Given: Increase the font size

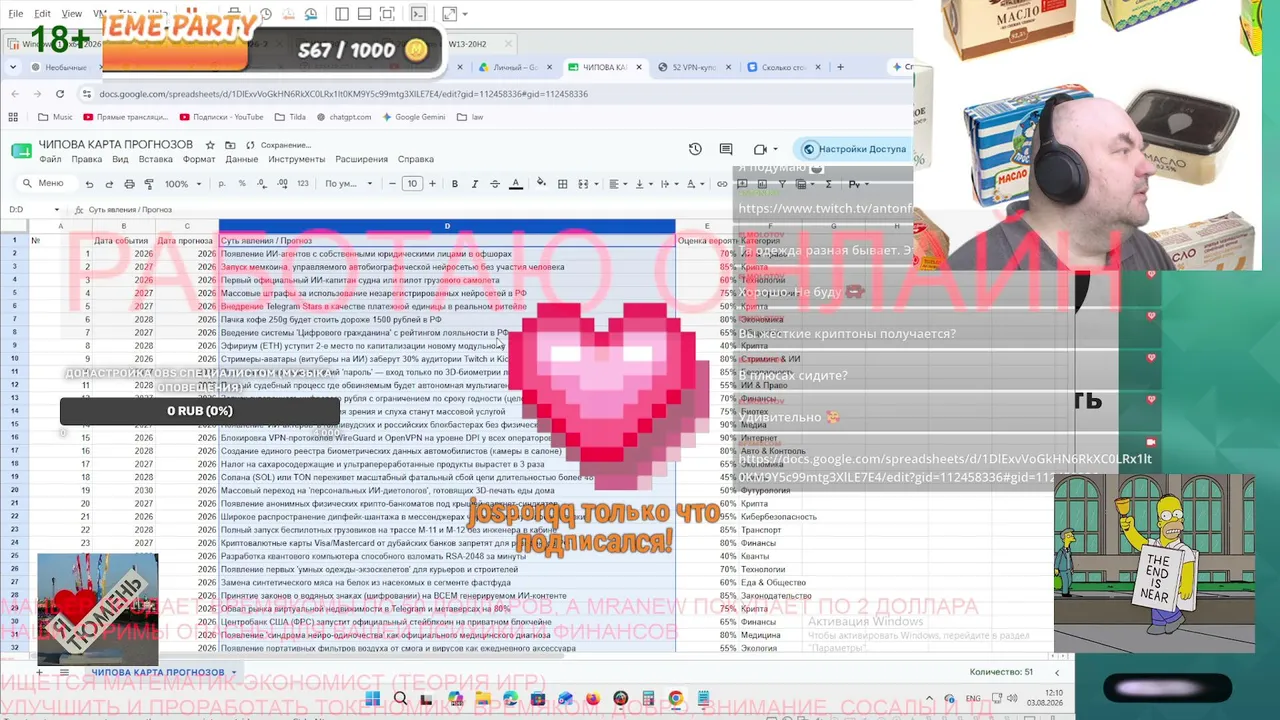Looking at the screenshot, I should tap(432, 184).
